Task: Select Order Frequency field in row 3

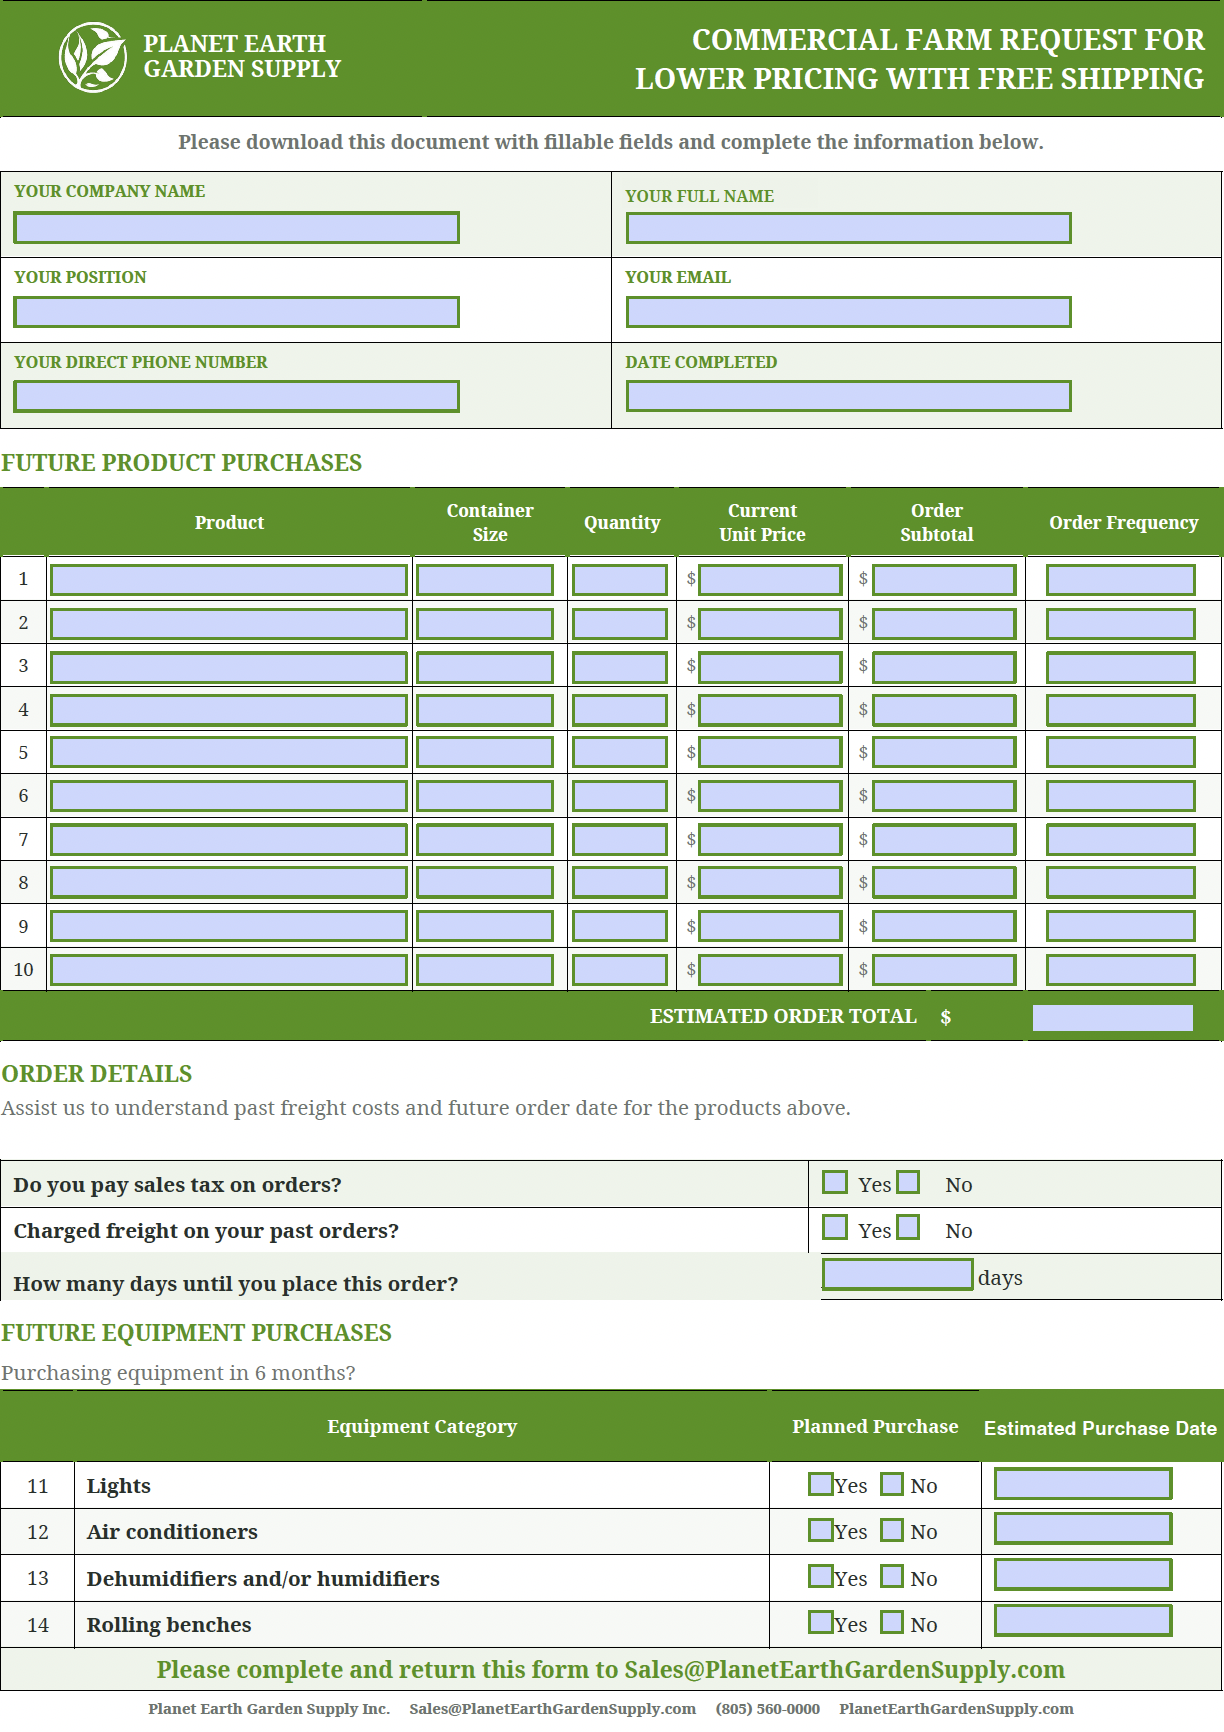Action: click(x=1120, y=667)
